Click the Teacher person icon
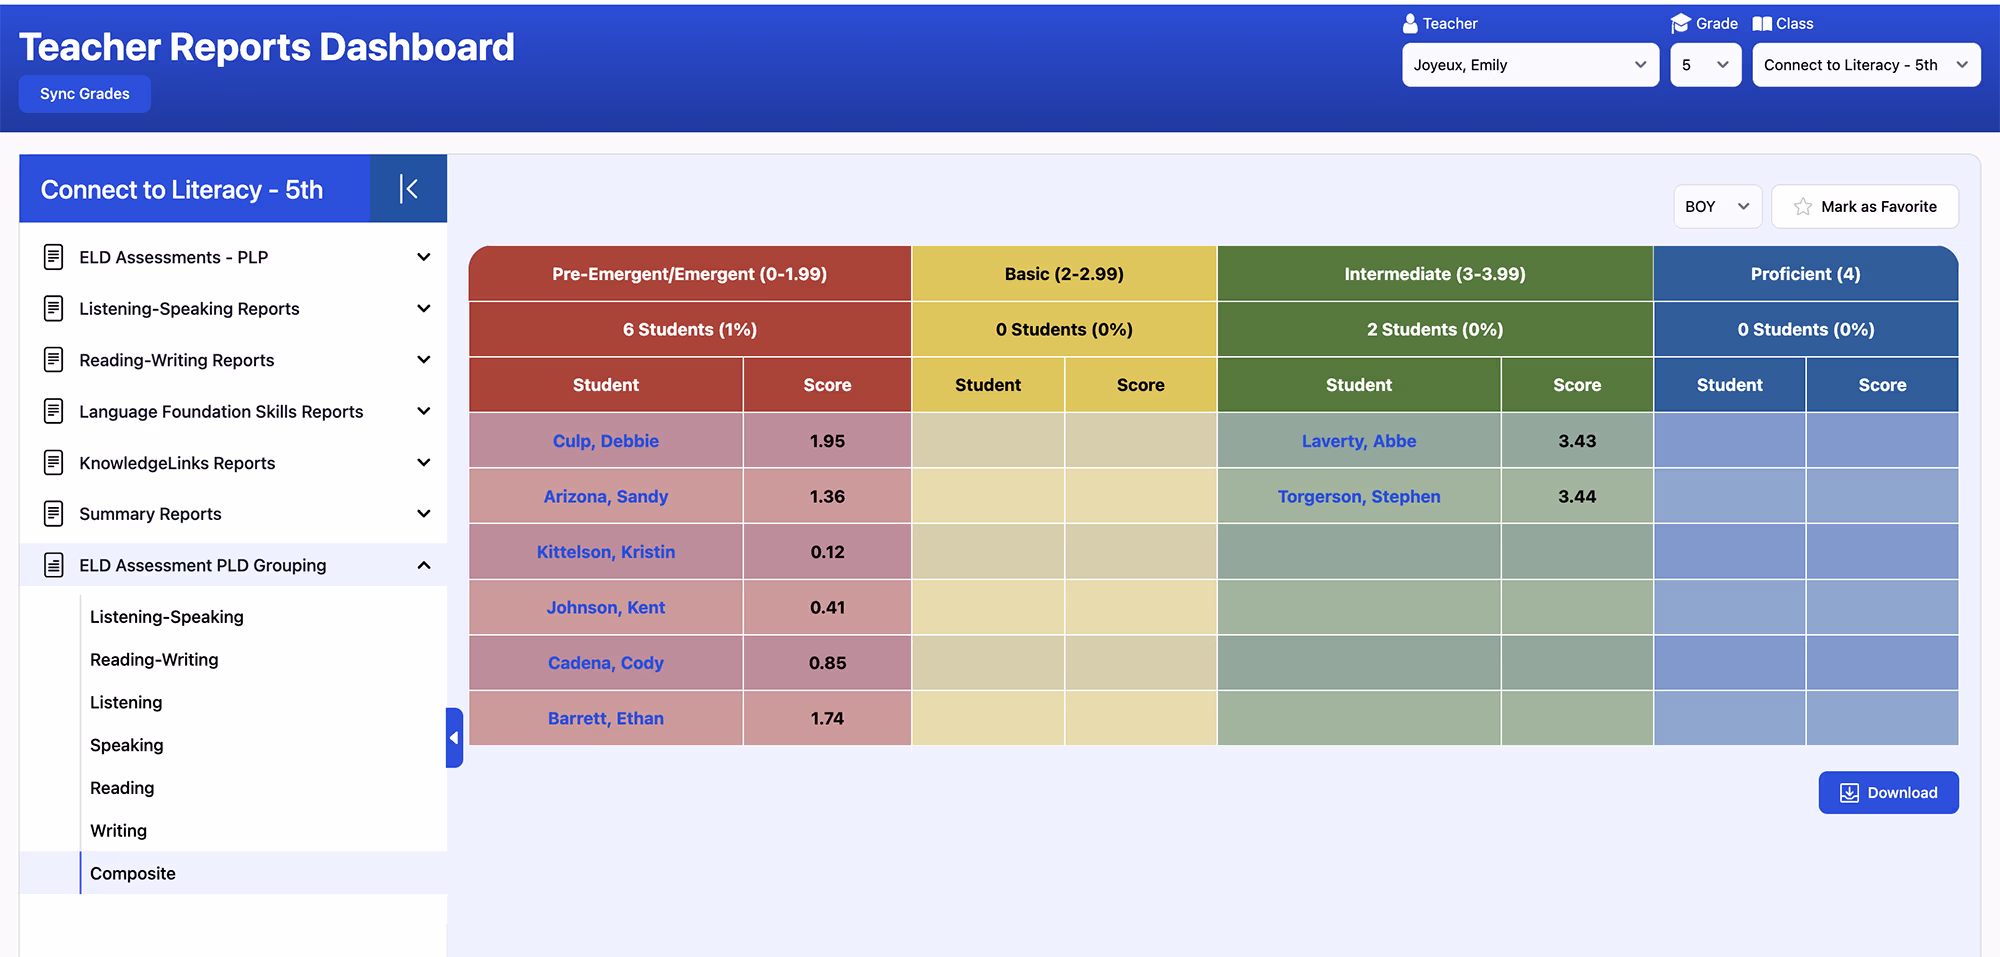Viewport: 2000px width, 957px height. pyautogui.click(x=1410, y=23)
